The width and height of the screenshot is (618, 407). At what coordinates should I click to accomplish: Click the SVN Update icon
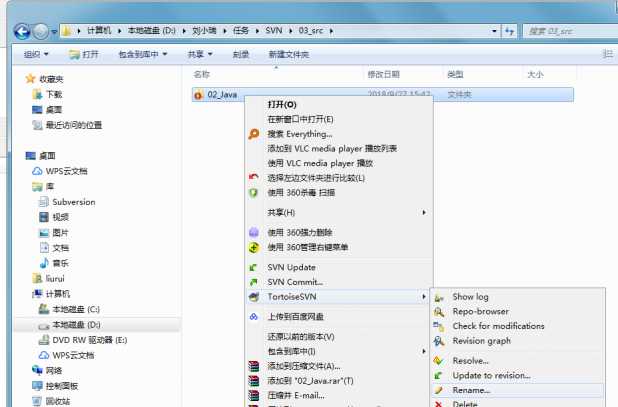coord(253,268)
